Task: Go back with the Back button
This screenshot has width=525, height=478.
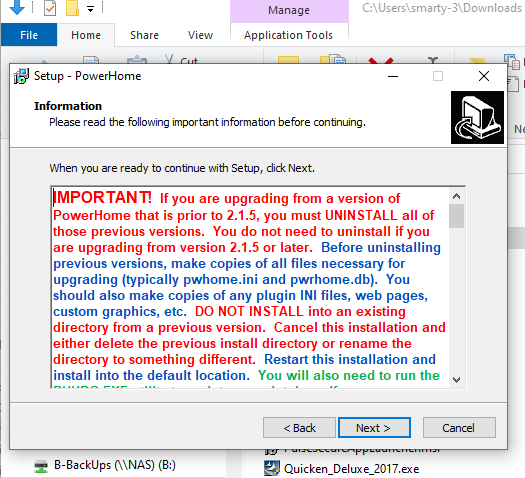Action: (x=299, y=427)
